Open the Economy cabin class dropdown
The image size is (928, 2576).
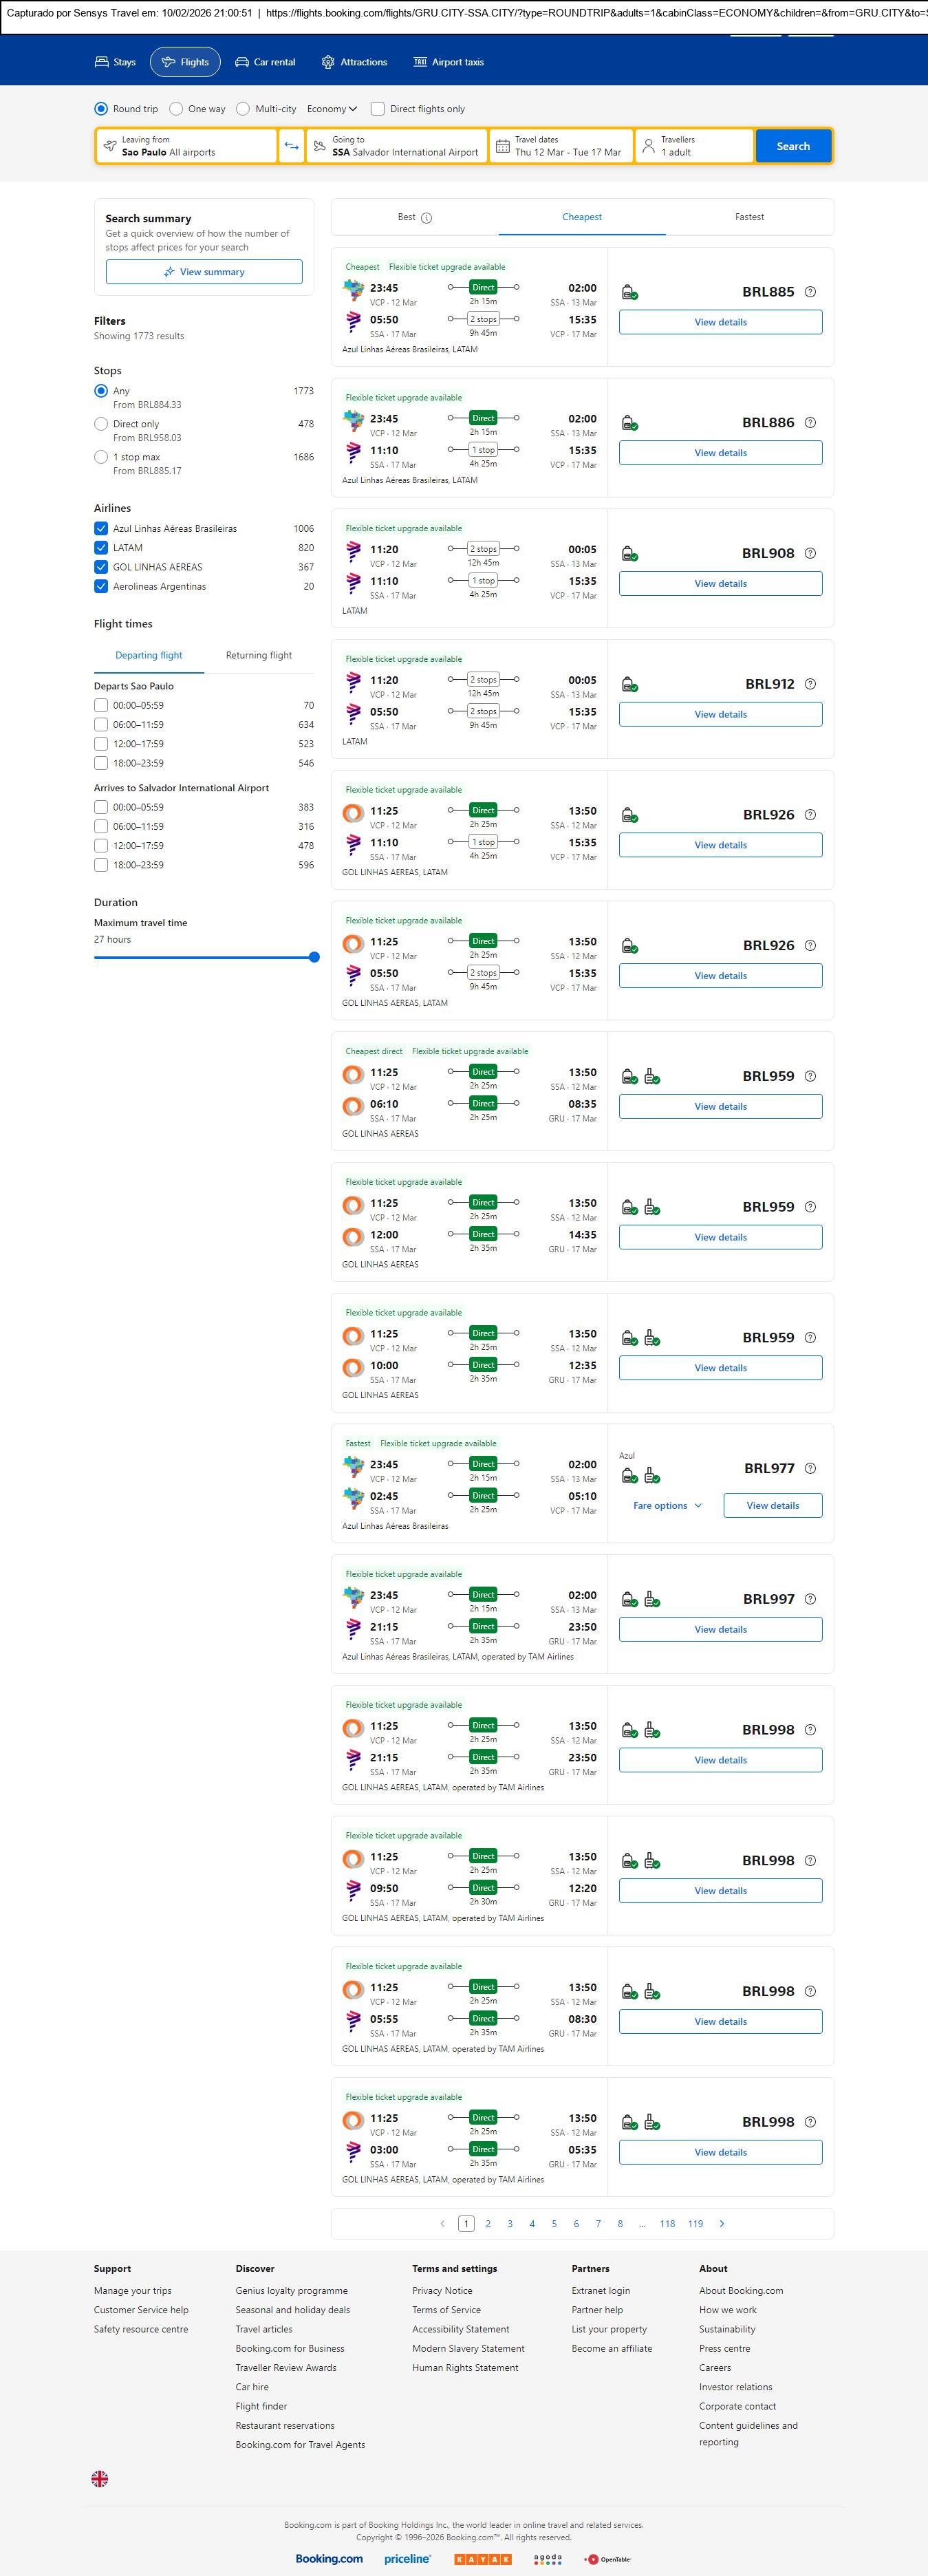332,109
